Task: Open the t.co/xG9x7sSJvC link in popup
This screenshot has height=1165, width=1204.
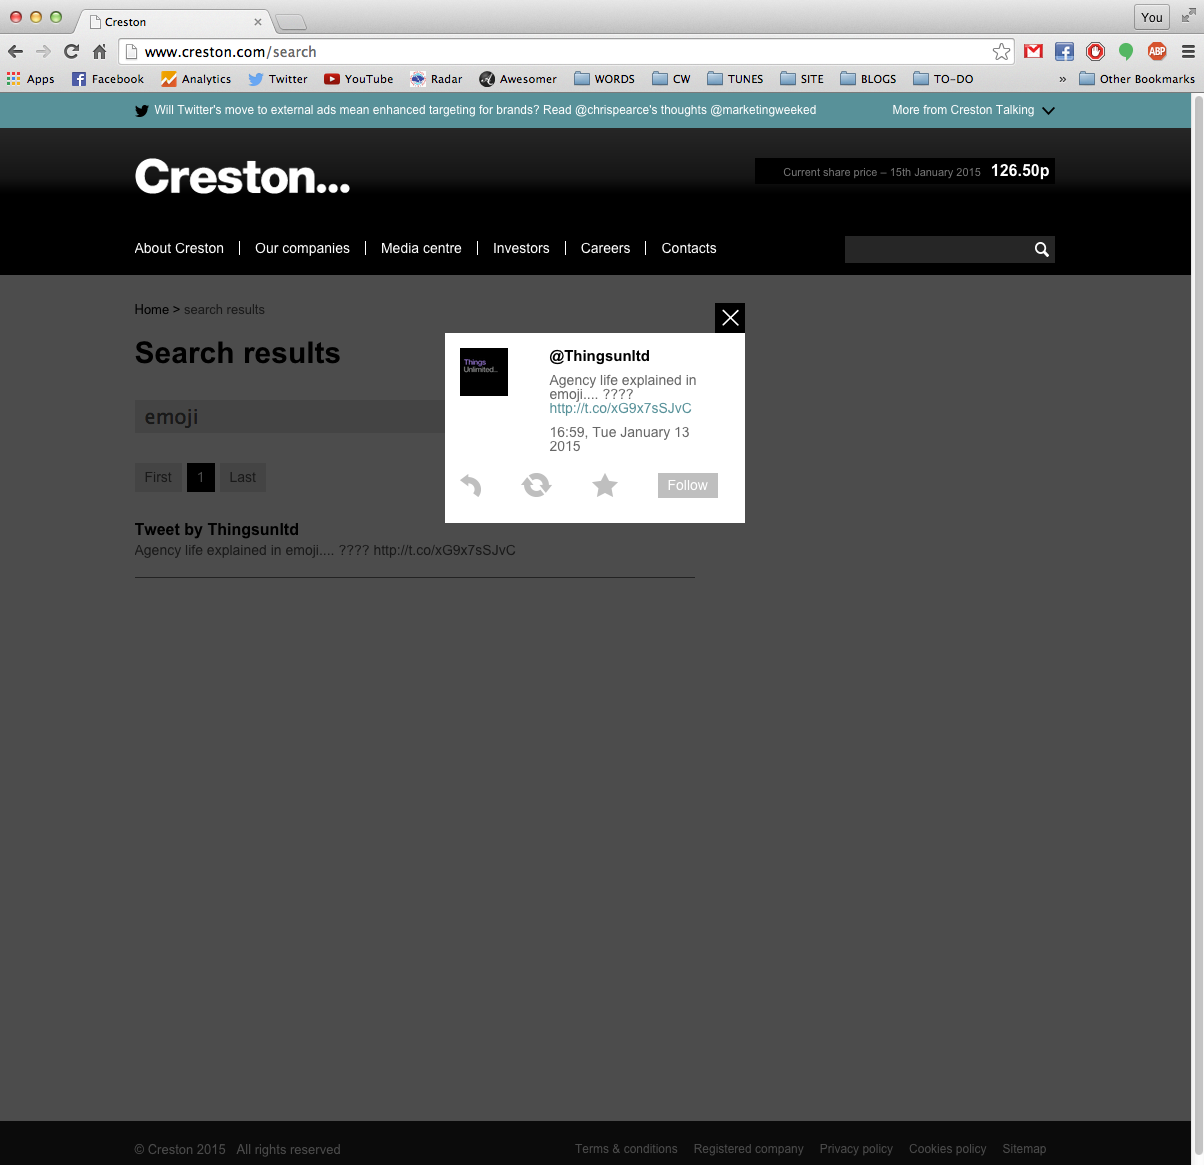Action: 620,408
